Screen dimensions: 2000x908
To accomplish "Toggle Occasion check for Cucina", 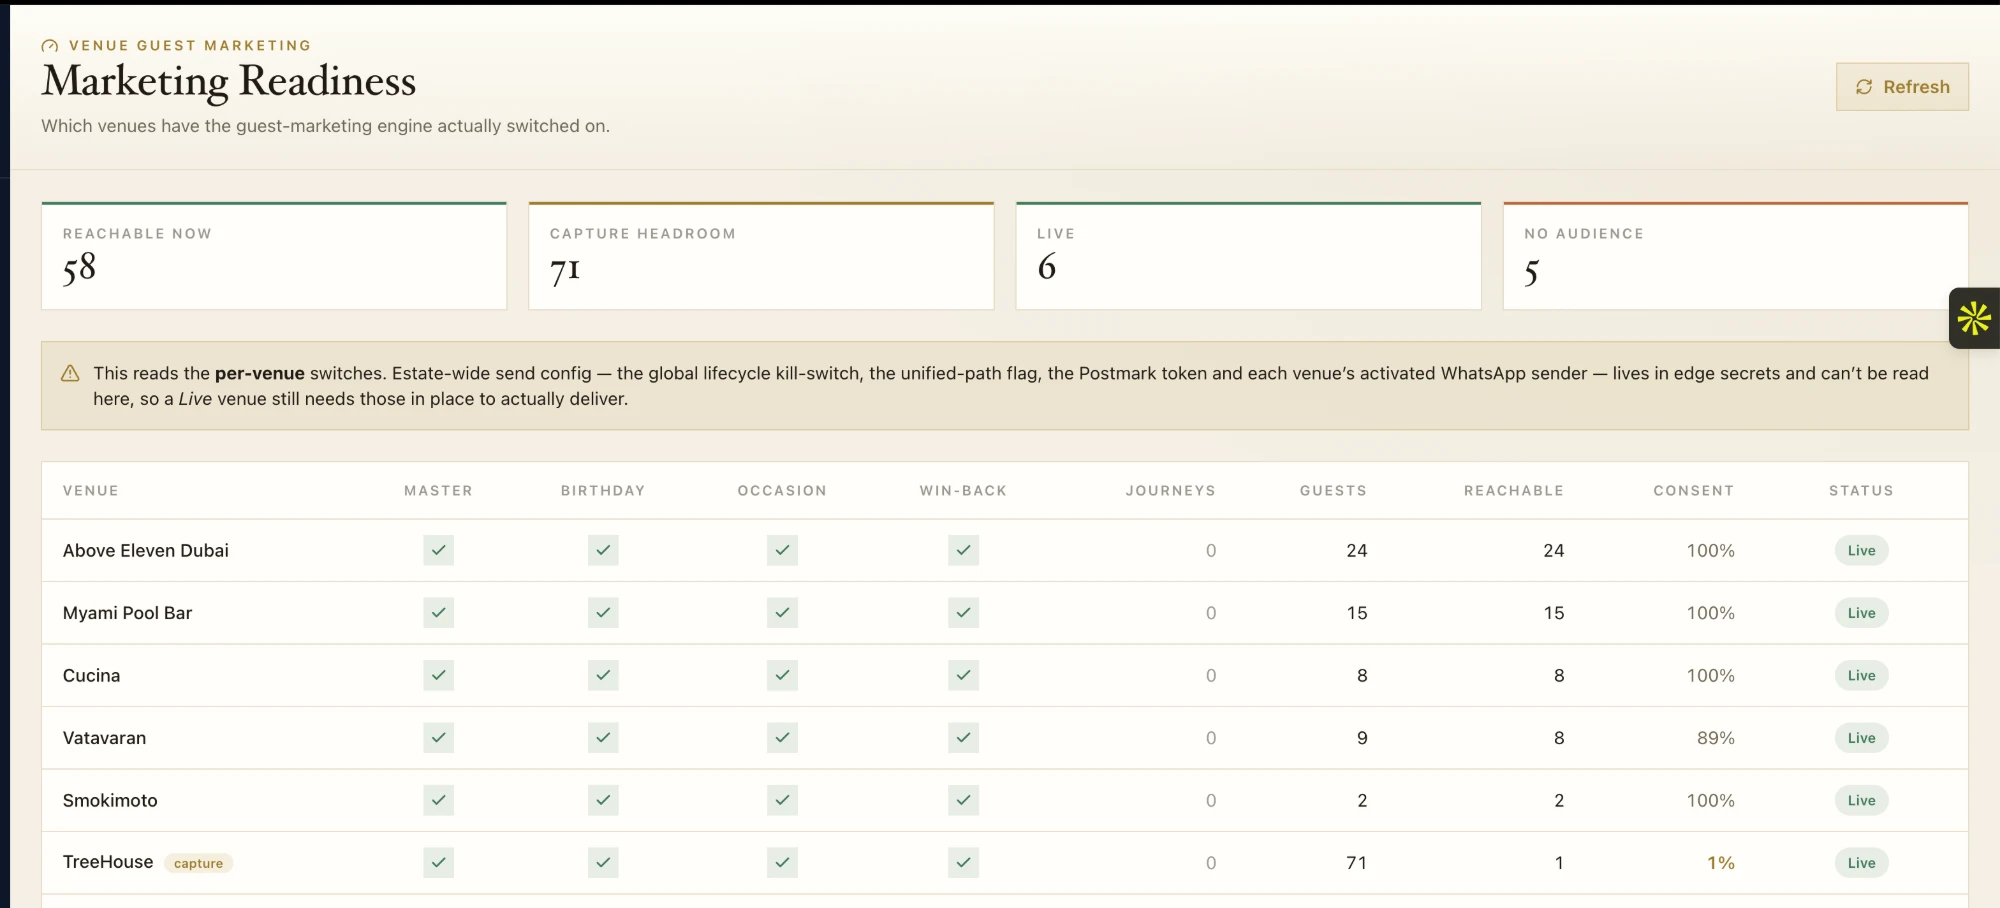I will pyautogui.click(x=782, y=676).
